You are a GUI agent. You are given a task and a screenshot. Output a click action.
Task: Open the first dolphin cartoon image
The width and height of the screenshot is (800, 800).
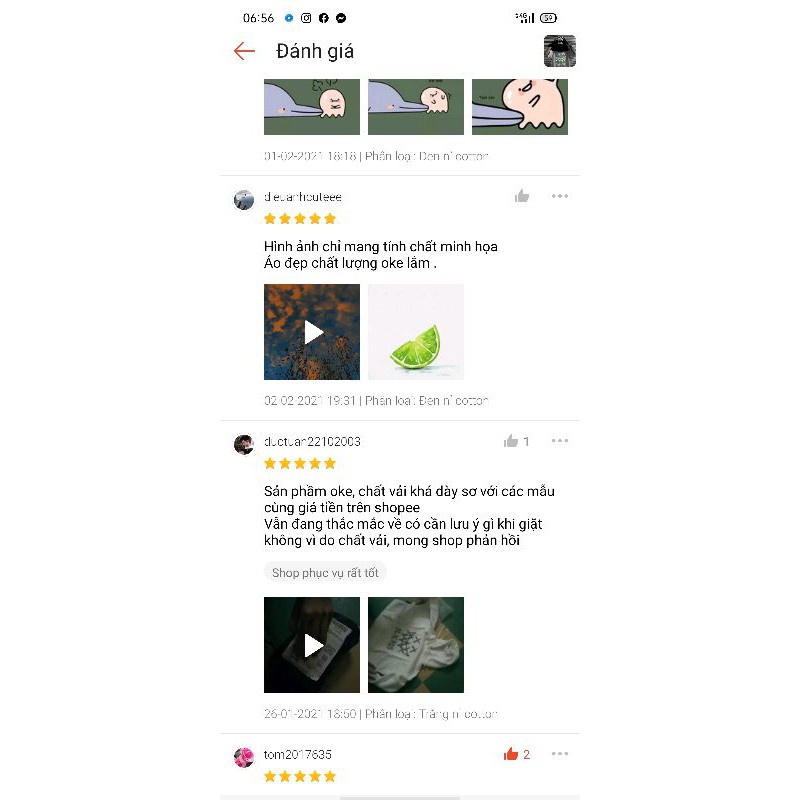point(312,107)
